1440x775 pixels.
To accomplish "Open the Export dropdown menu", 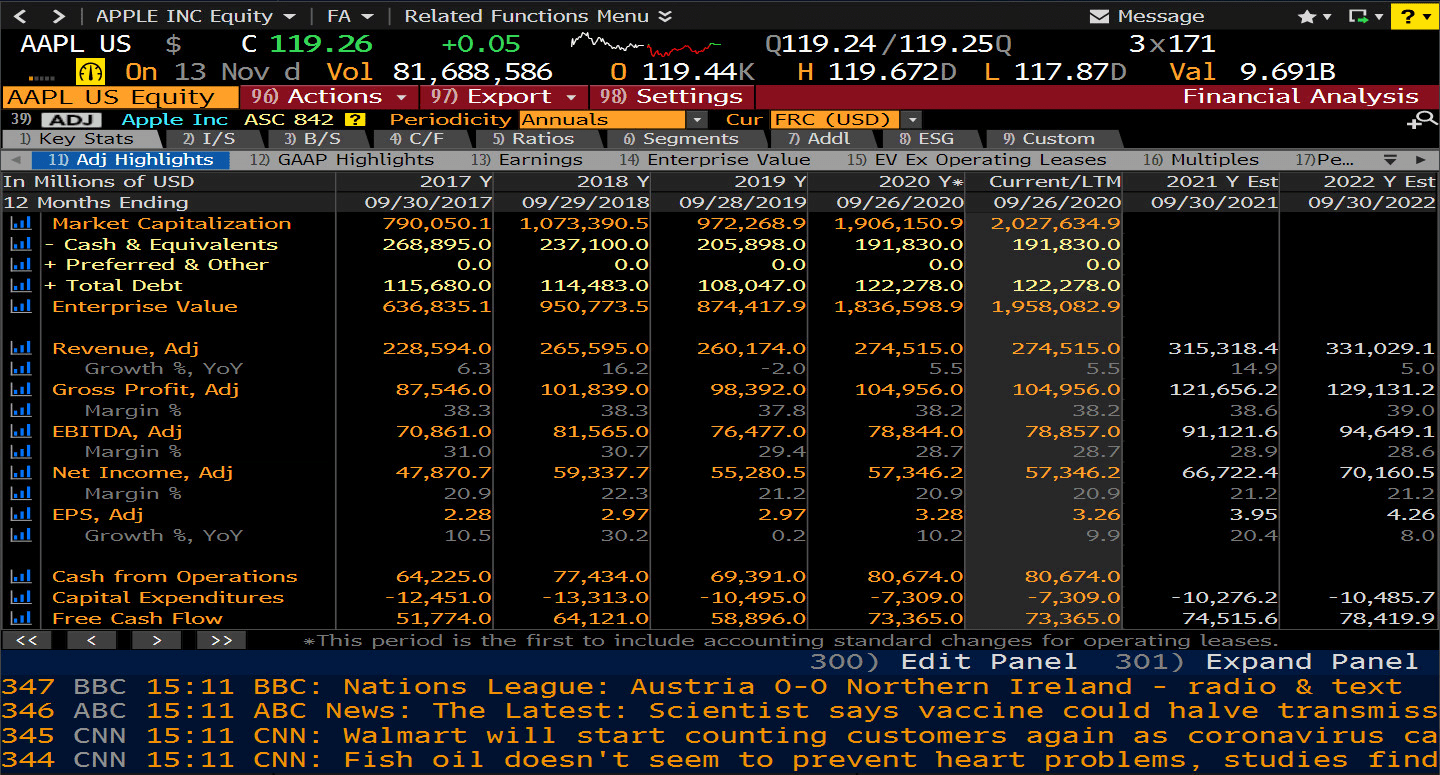I will pos(504,97).
